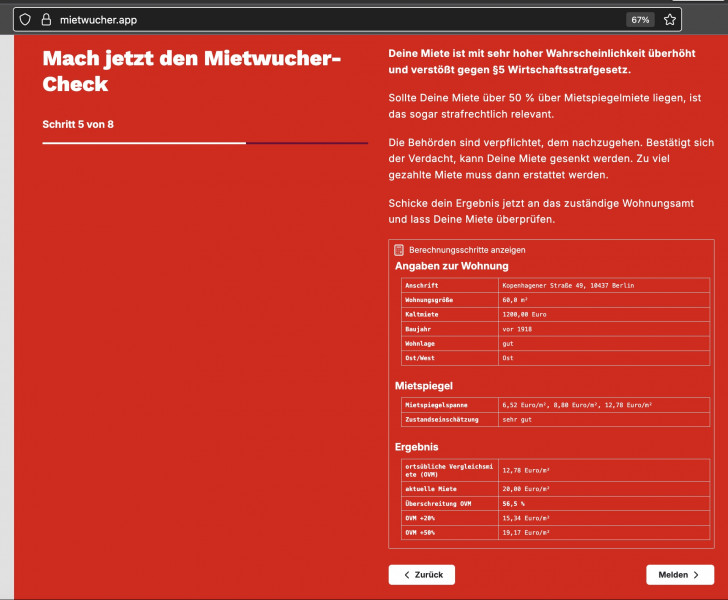
Task: Click the 'aktuelle Miete' row label
Action: pos(431,489)
